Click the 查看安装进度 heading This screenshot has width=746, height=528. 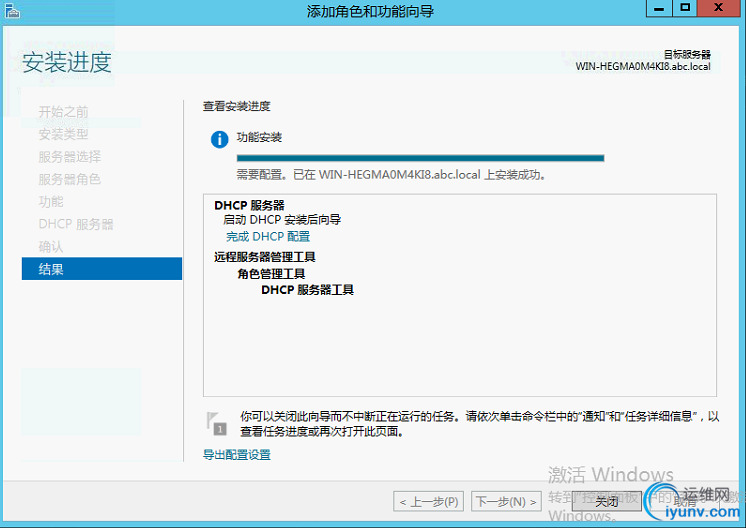pos(236,106)
